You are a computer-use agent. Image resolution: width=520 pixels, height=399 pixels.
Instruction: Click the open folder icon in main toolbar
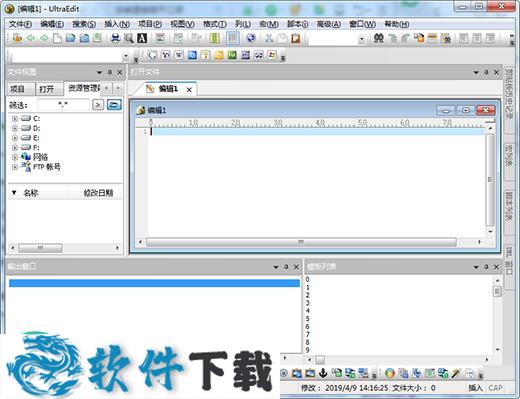(71, 38)
